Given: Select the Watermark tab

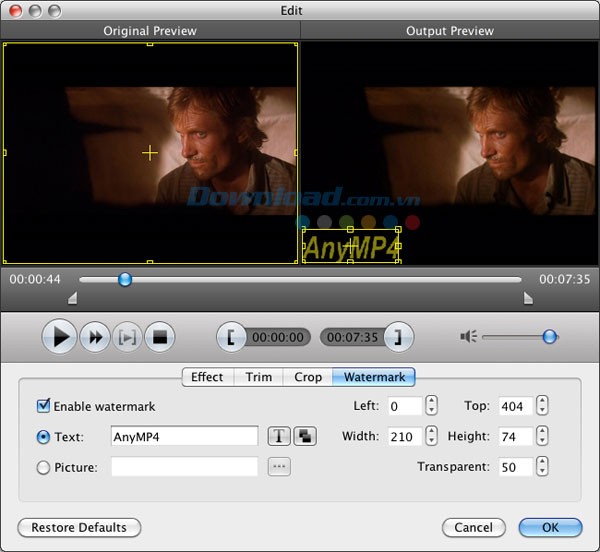Looking at the screenshot, I should click(x=374, y=377).
